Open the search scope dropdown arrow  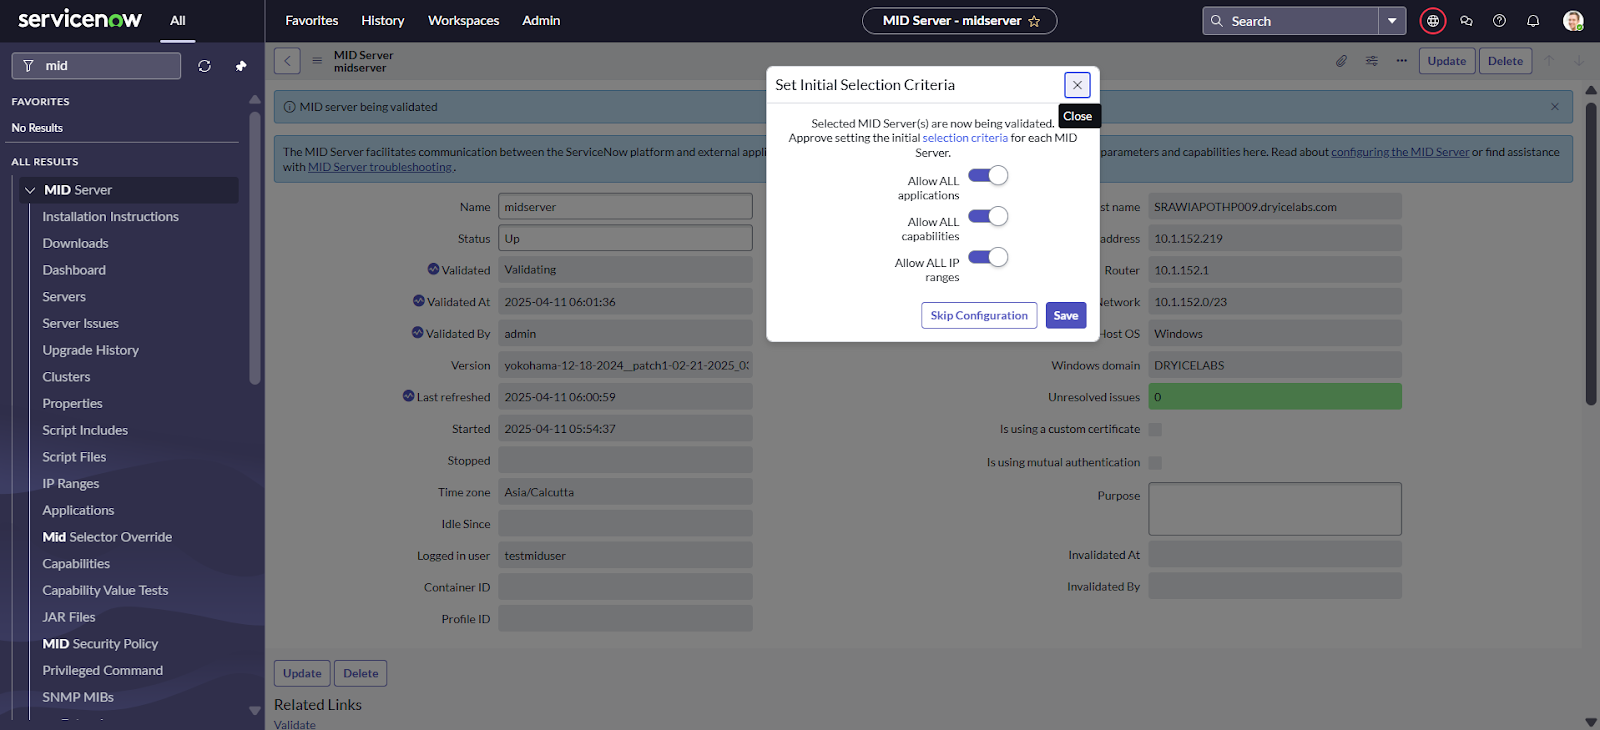click(1392, 21)
